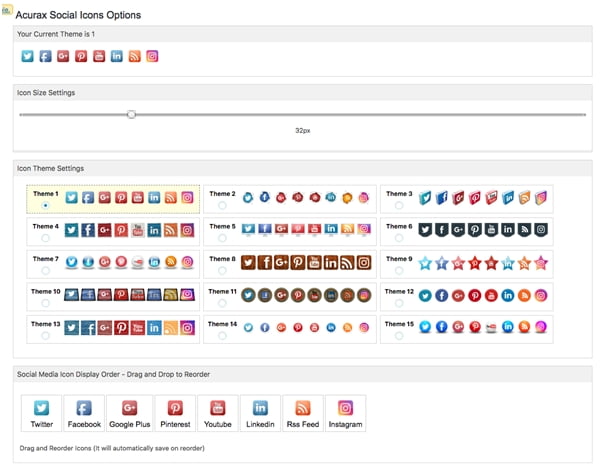
Task: Choose the Theme 13 radio button
Action: click(46, 336)
